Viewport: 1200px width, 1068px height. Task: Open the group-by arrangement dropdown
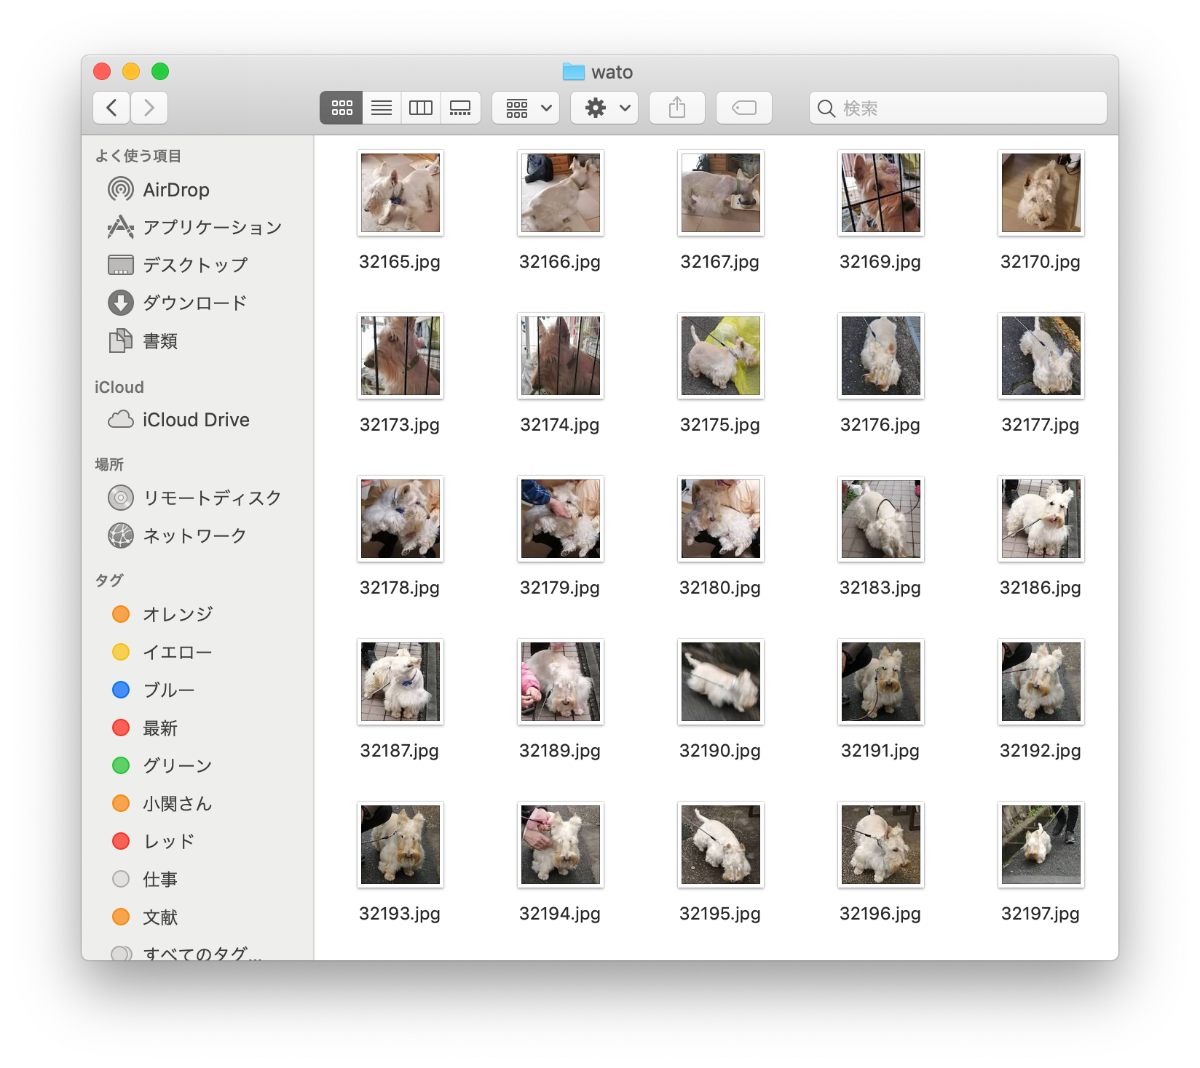pos(526,108)
